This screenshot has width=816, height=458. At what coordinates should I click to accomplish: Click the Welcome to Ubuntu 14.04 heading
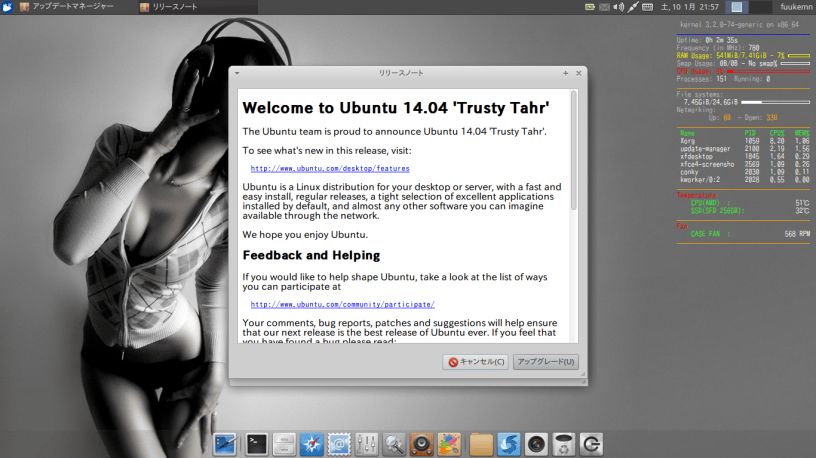[396, 108]
